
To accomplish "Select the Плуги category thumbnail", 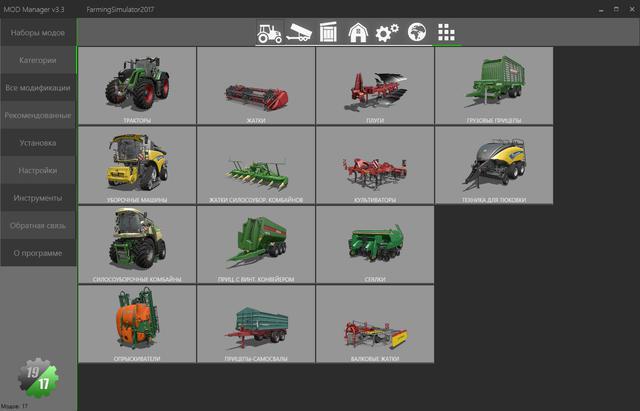I will [x=375, y=85].
